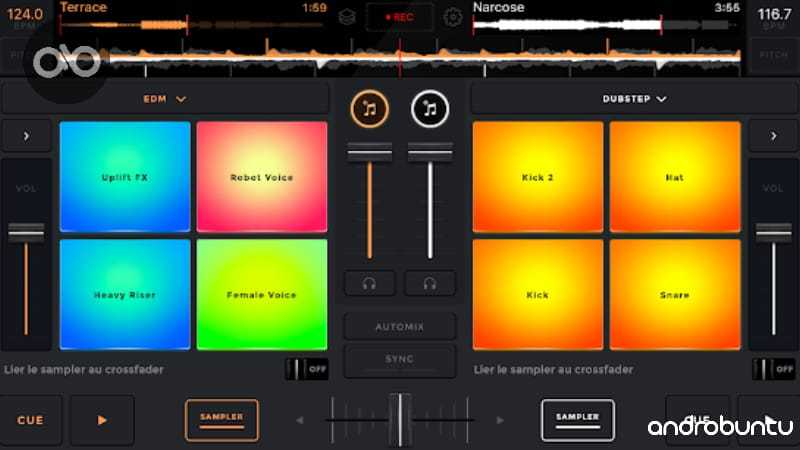
Task: Open settings gear icon
Action: coord(452,17)
